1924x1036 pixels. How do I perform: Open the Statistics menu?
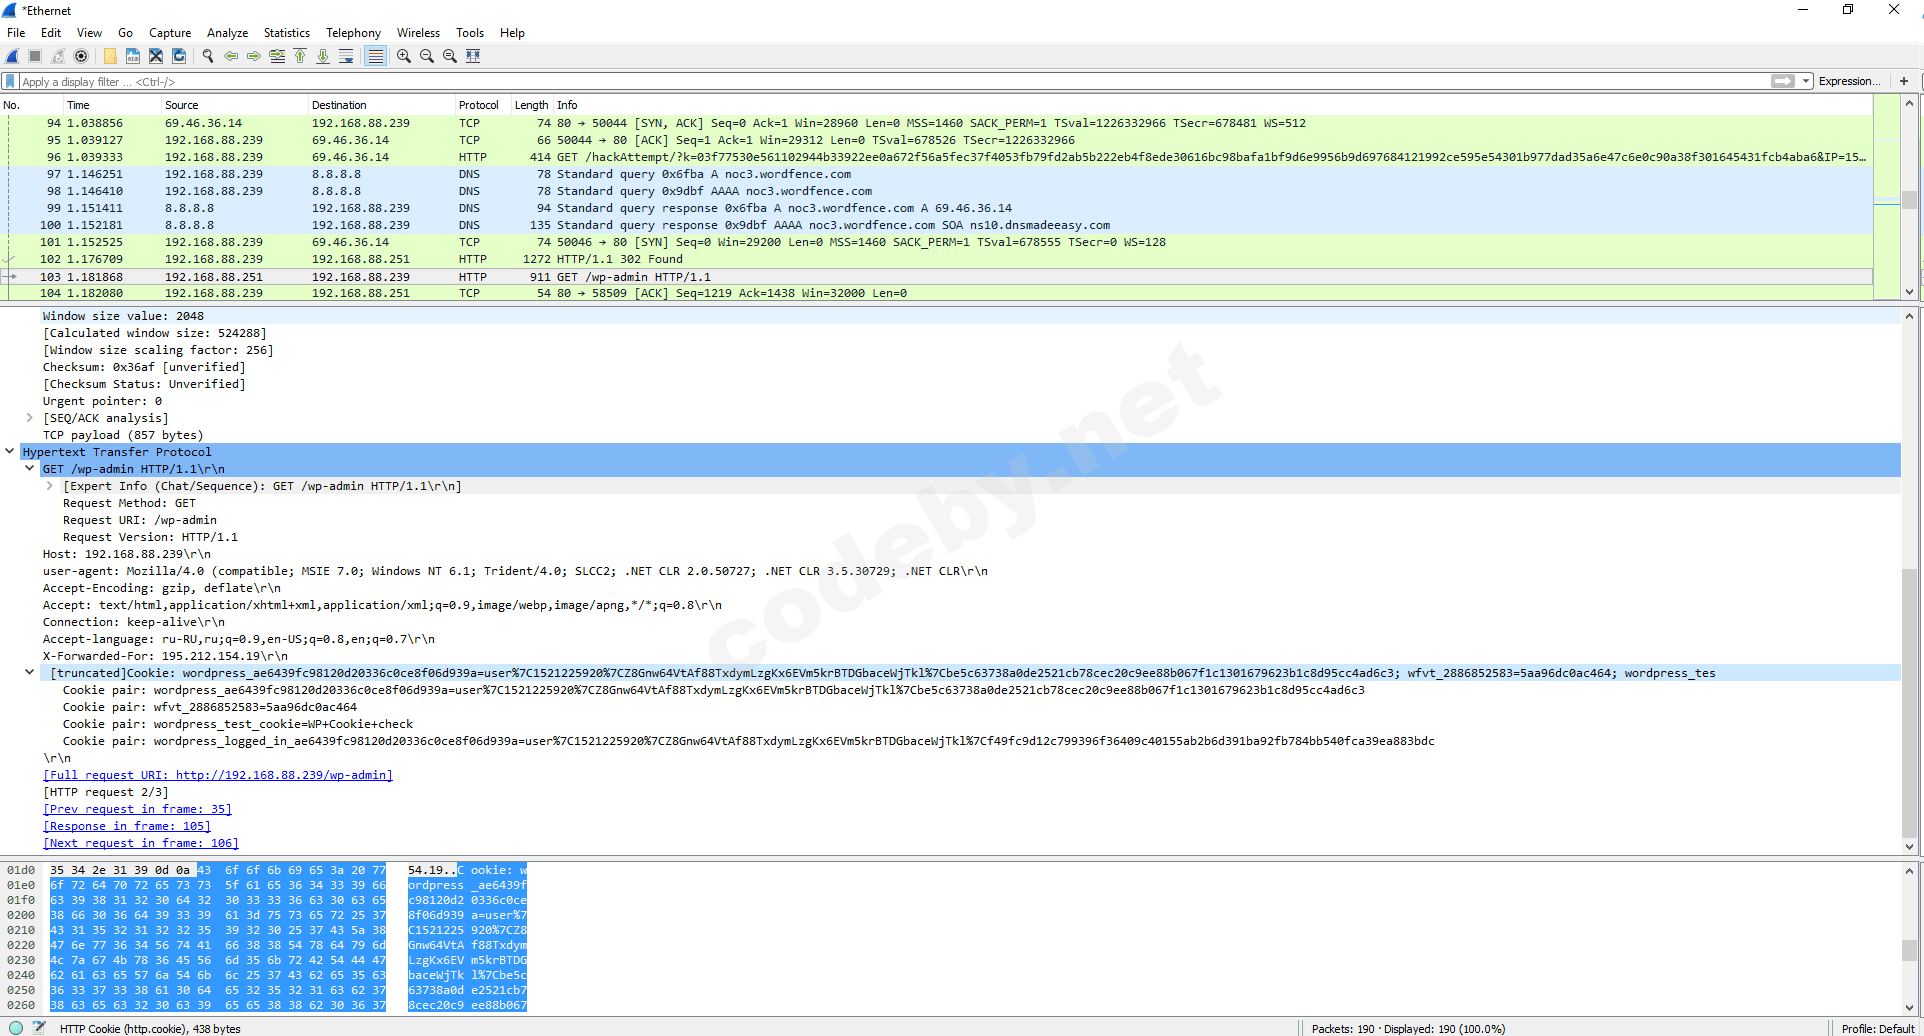click(287, 33)
